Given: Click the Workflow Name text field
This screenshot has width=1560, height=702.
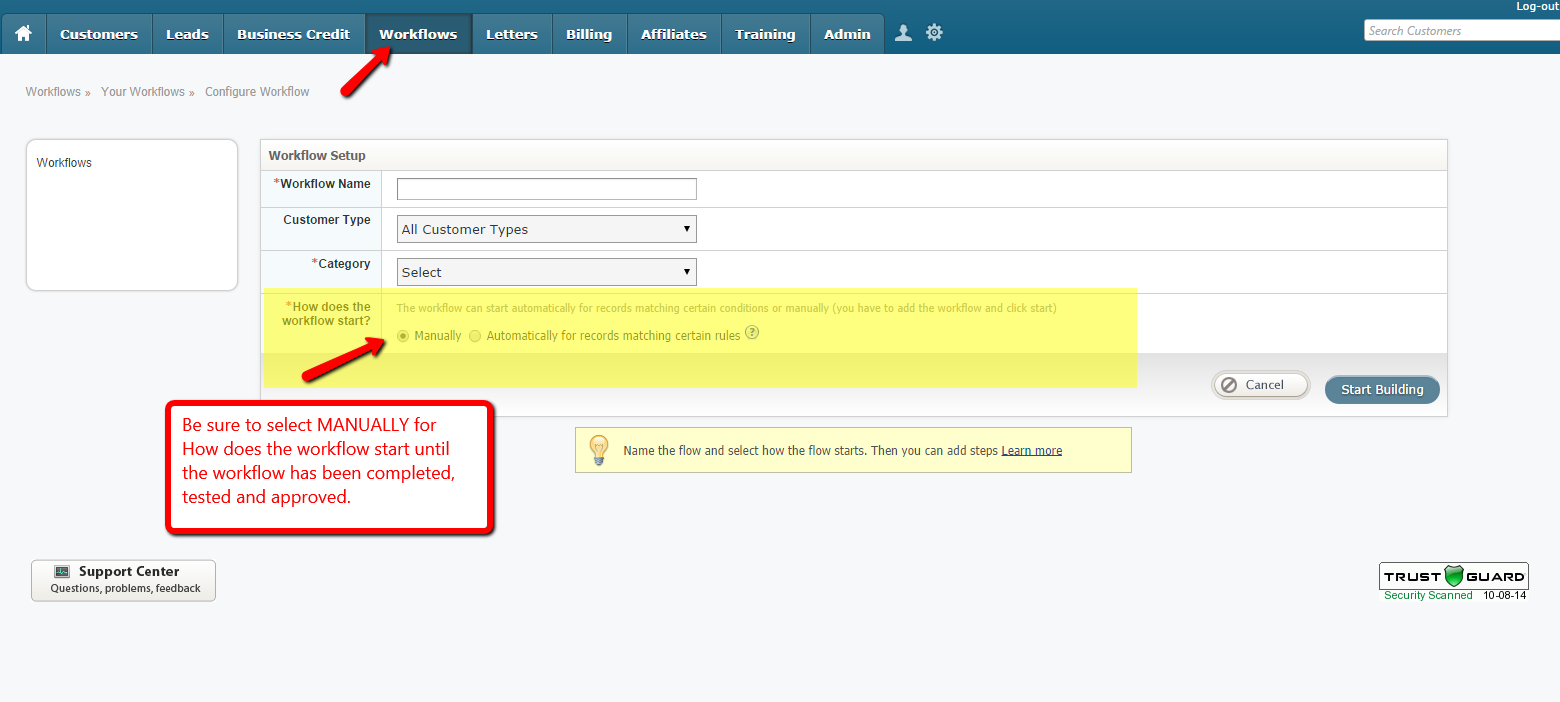Looking at the screenshot, I should click(x=546, y=189).
